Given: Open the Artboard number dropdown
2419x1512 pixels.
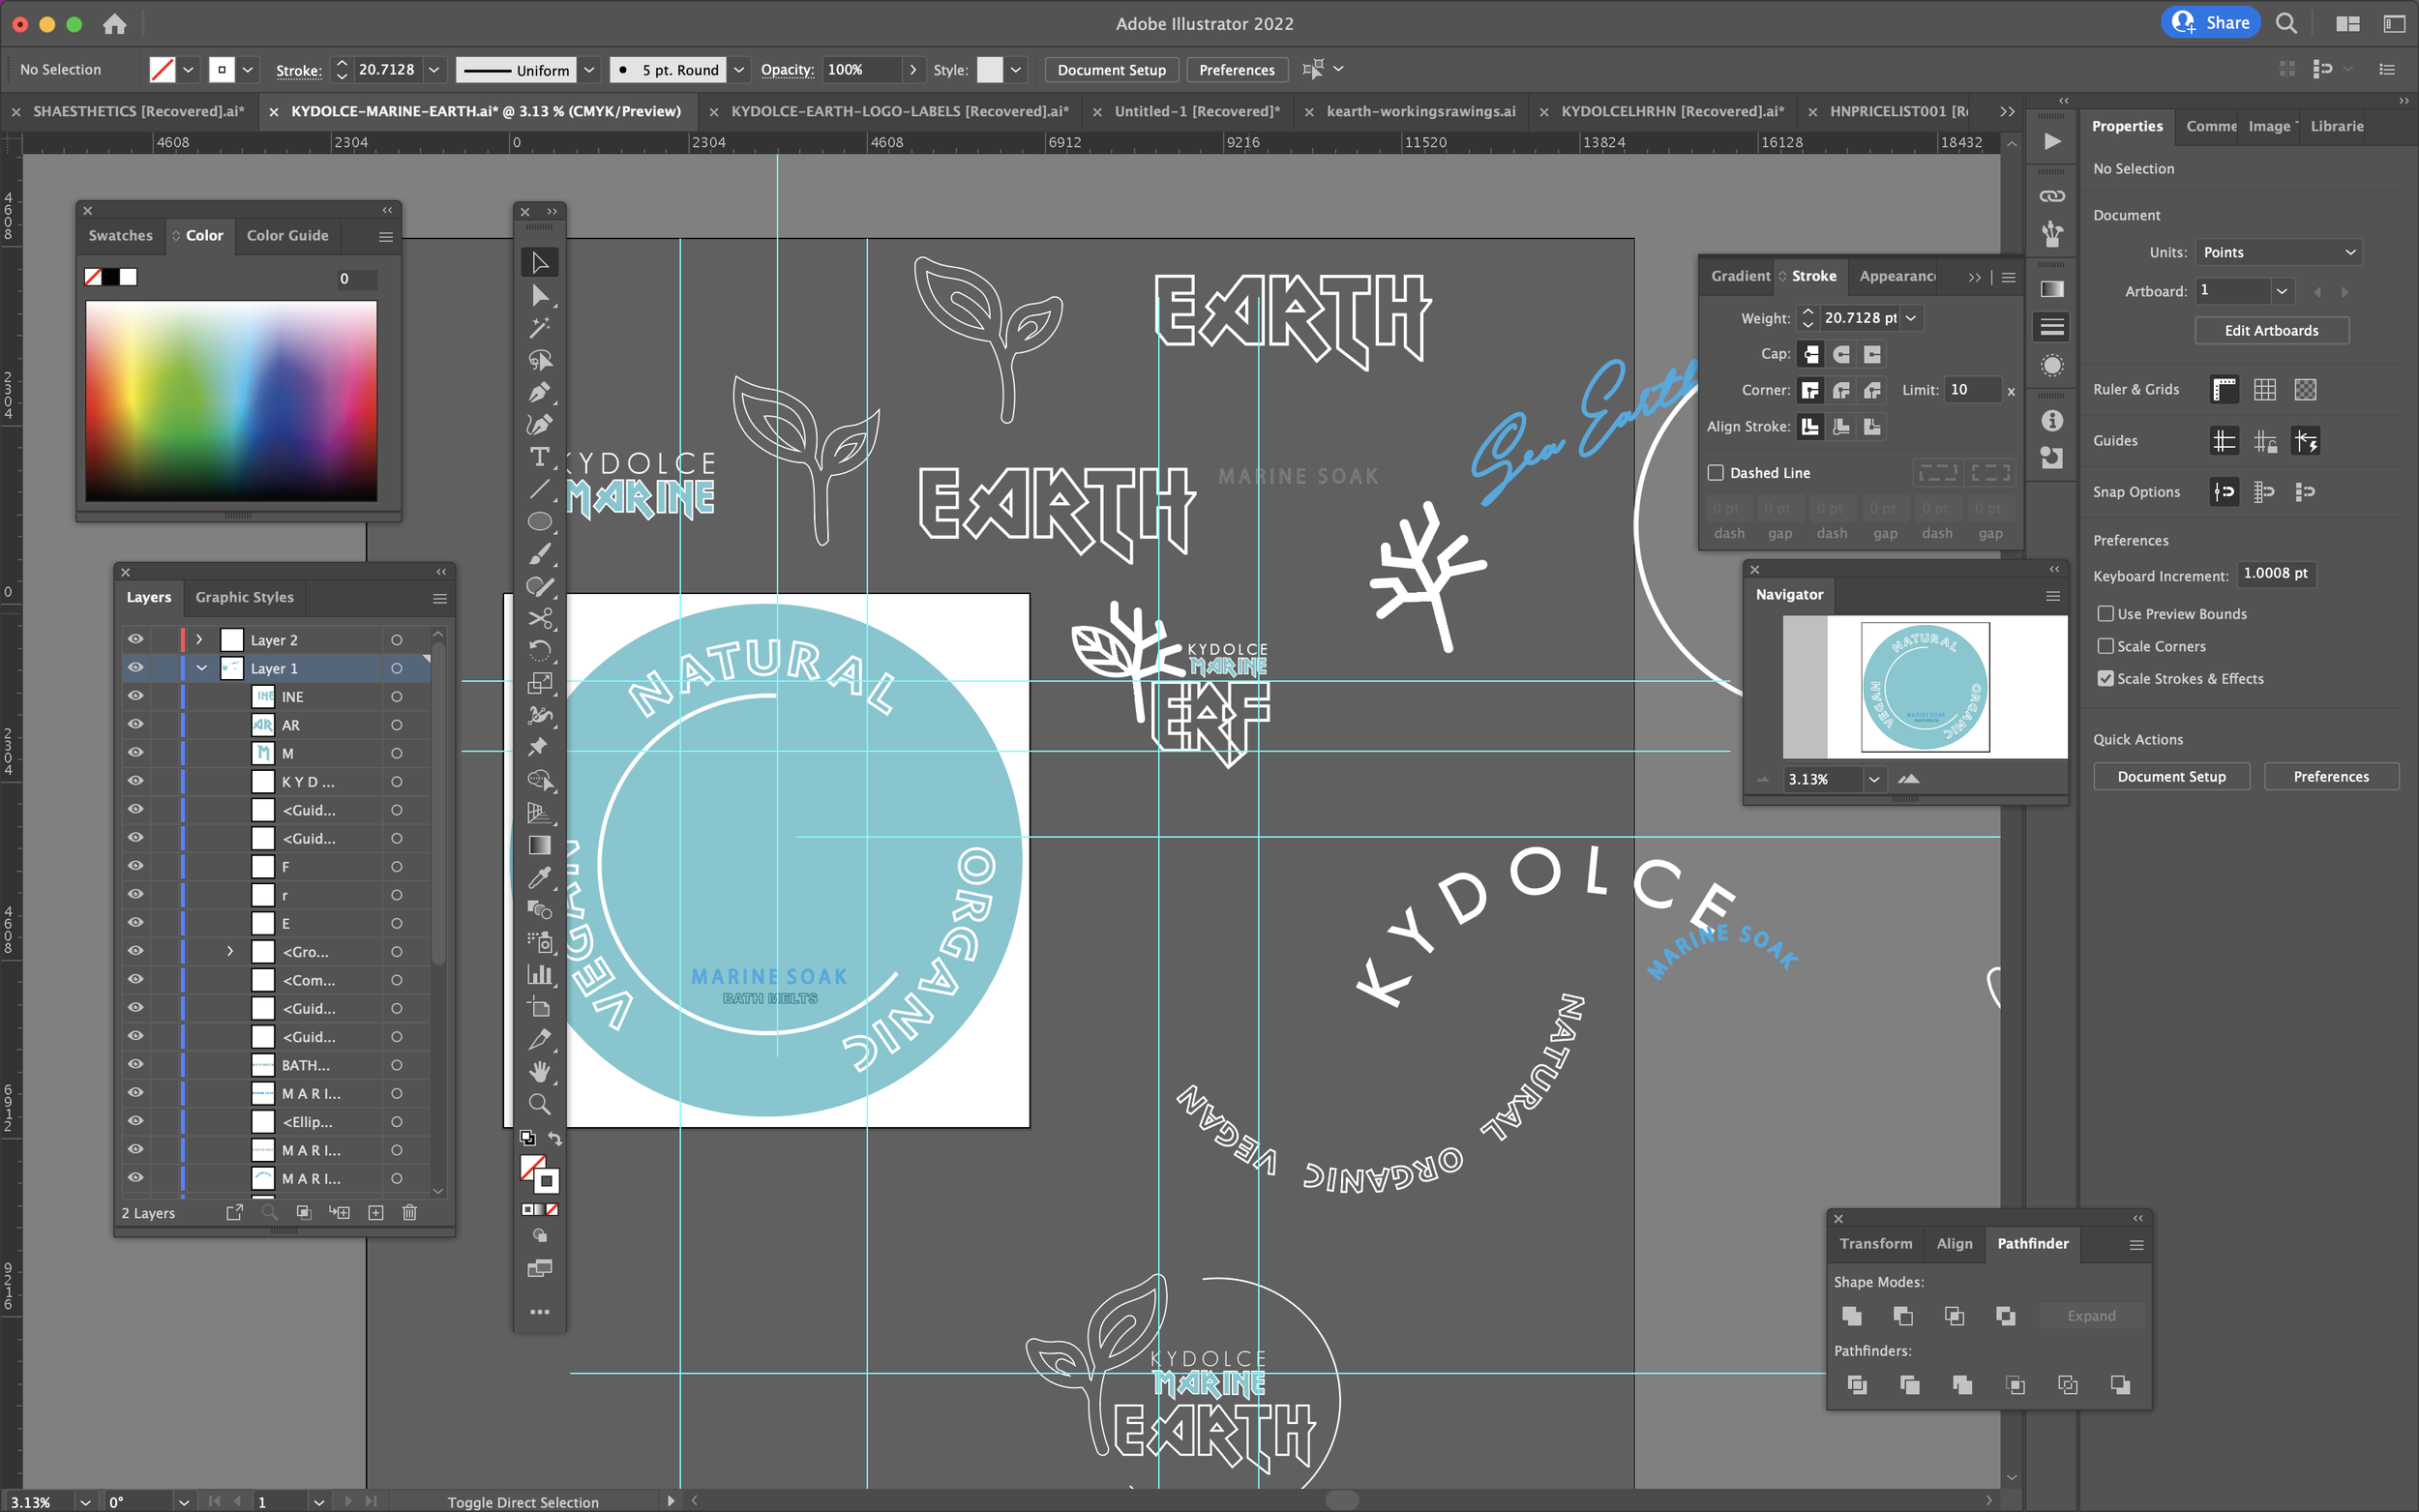Looking at the screenshot, I should coord(2282,291).
